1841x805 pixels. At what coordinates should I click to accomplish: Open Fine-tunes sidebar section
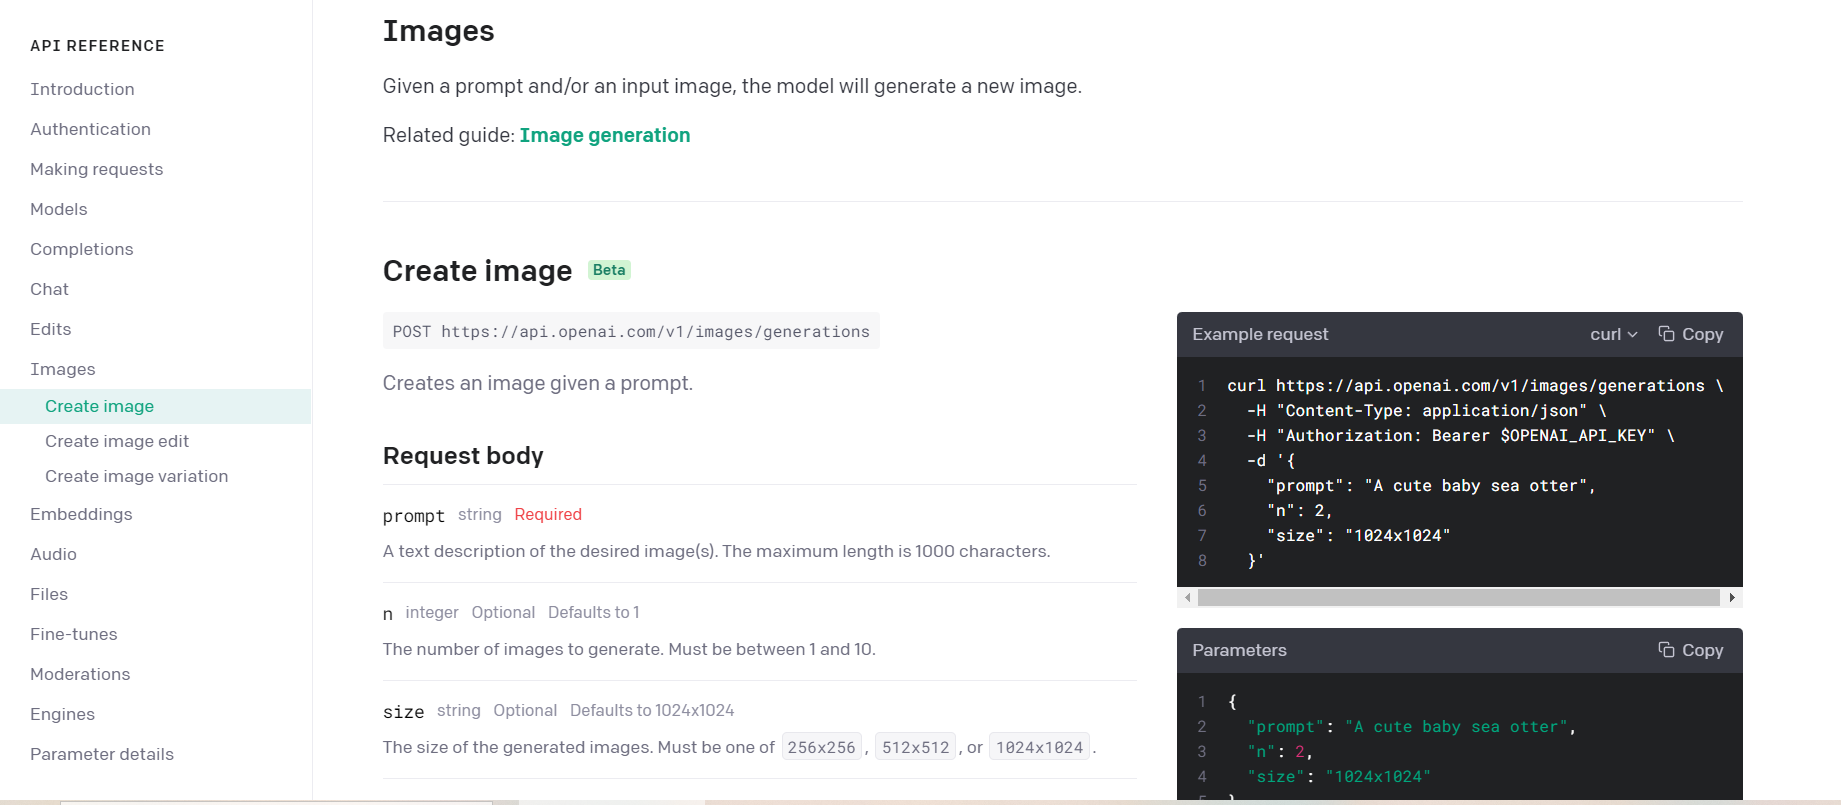73,634
